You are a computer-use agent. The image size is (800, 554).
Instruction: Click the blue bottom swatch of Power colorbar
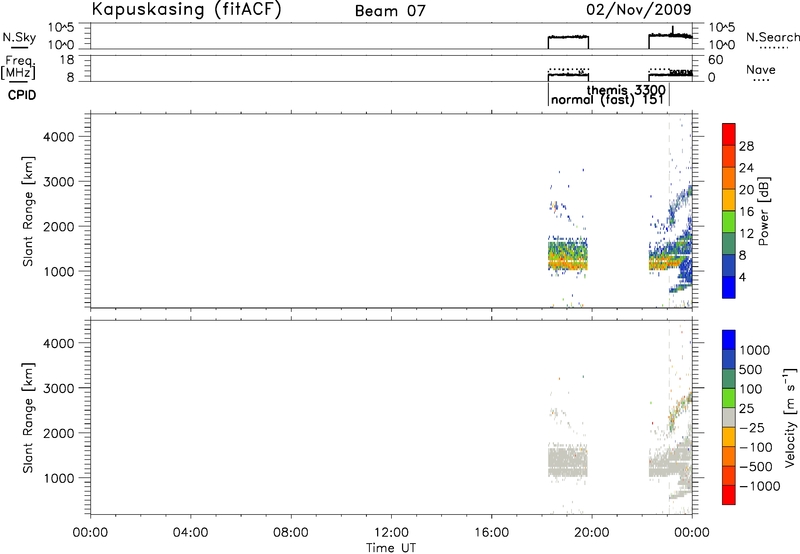729,288
